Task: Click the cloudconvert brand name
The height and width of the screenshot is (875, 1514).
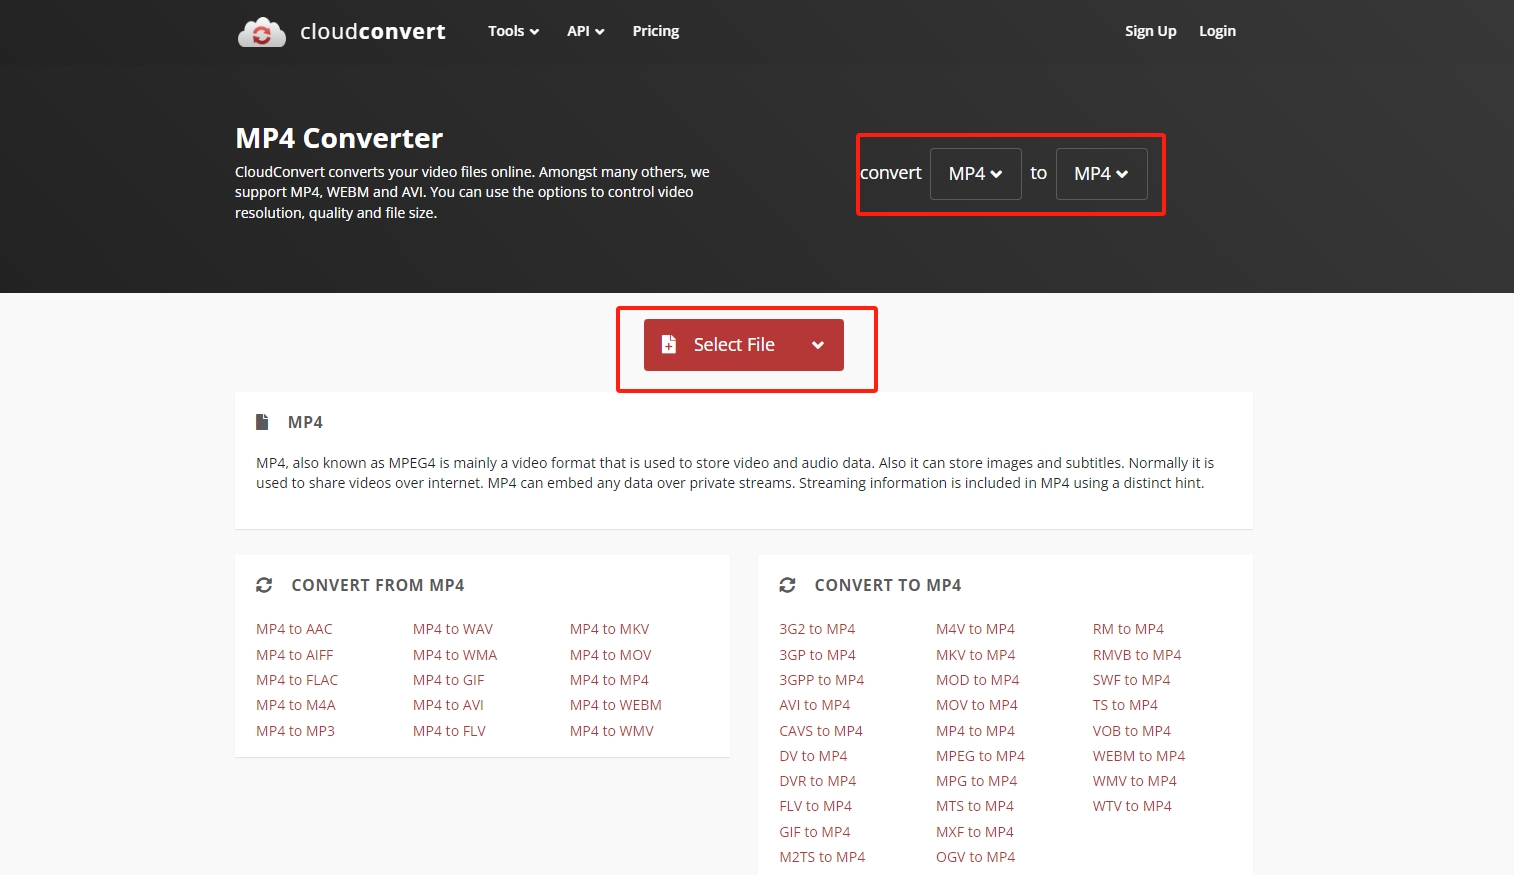Action: pos(373,32)
